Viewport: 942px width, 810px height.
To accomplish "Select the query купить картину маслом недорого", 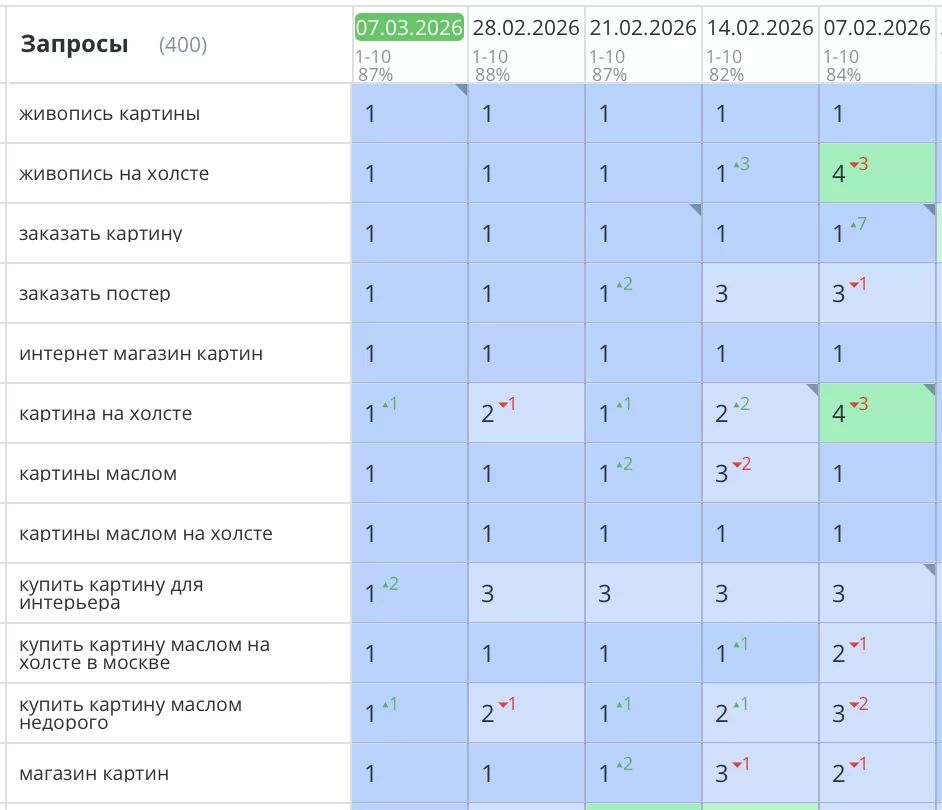I will [130, 713].
